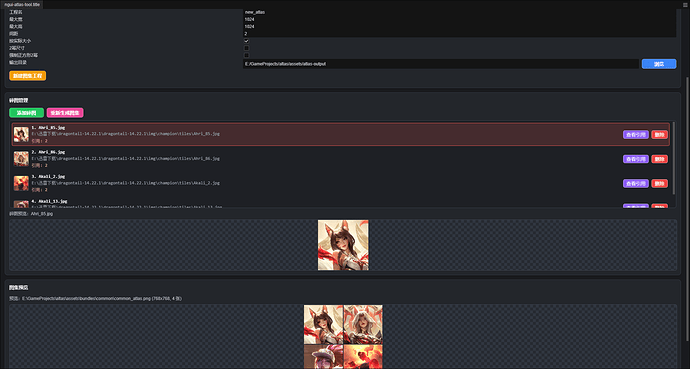Click the file name 2. Ahri_86.jpg

point(48,152)
